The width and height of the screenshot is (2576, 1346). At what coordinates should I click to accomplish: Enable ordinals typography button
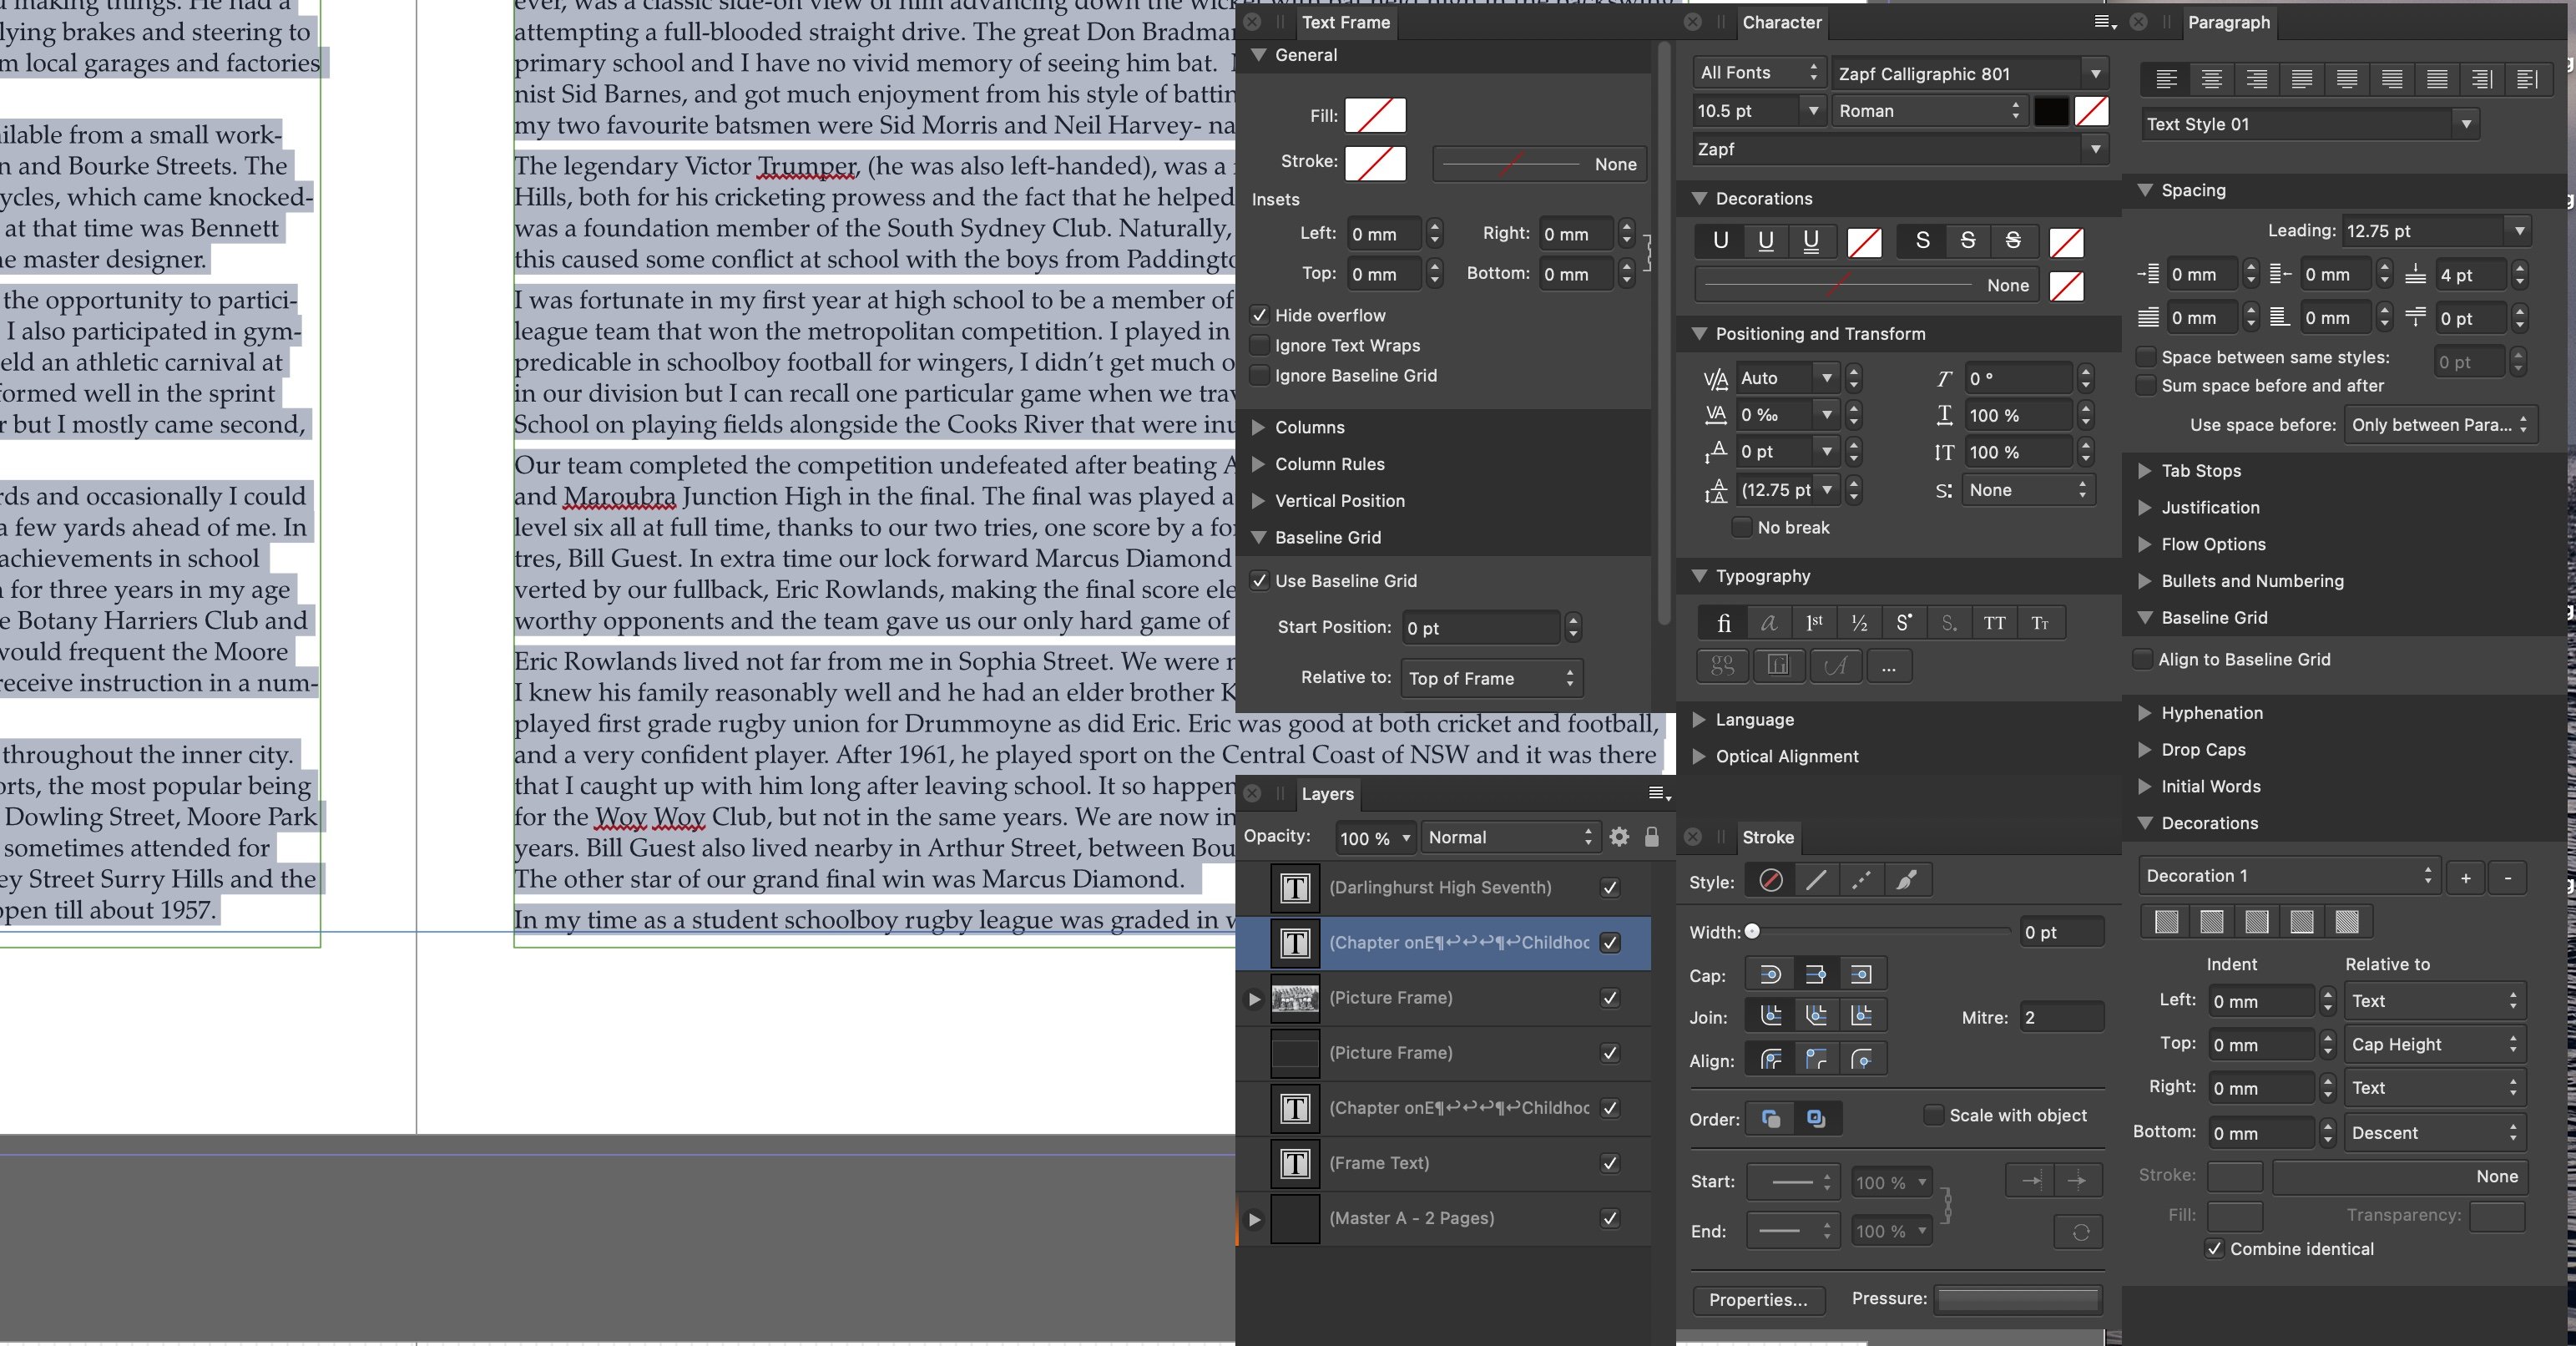click(x=1814, y=623)
